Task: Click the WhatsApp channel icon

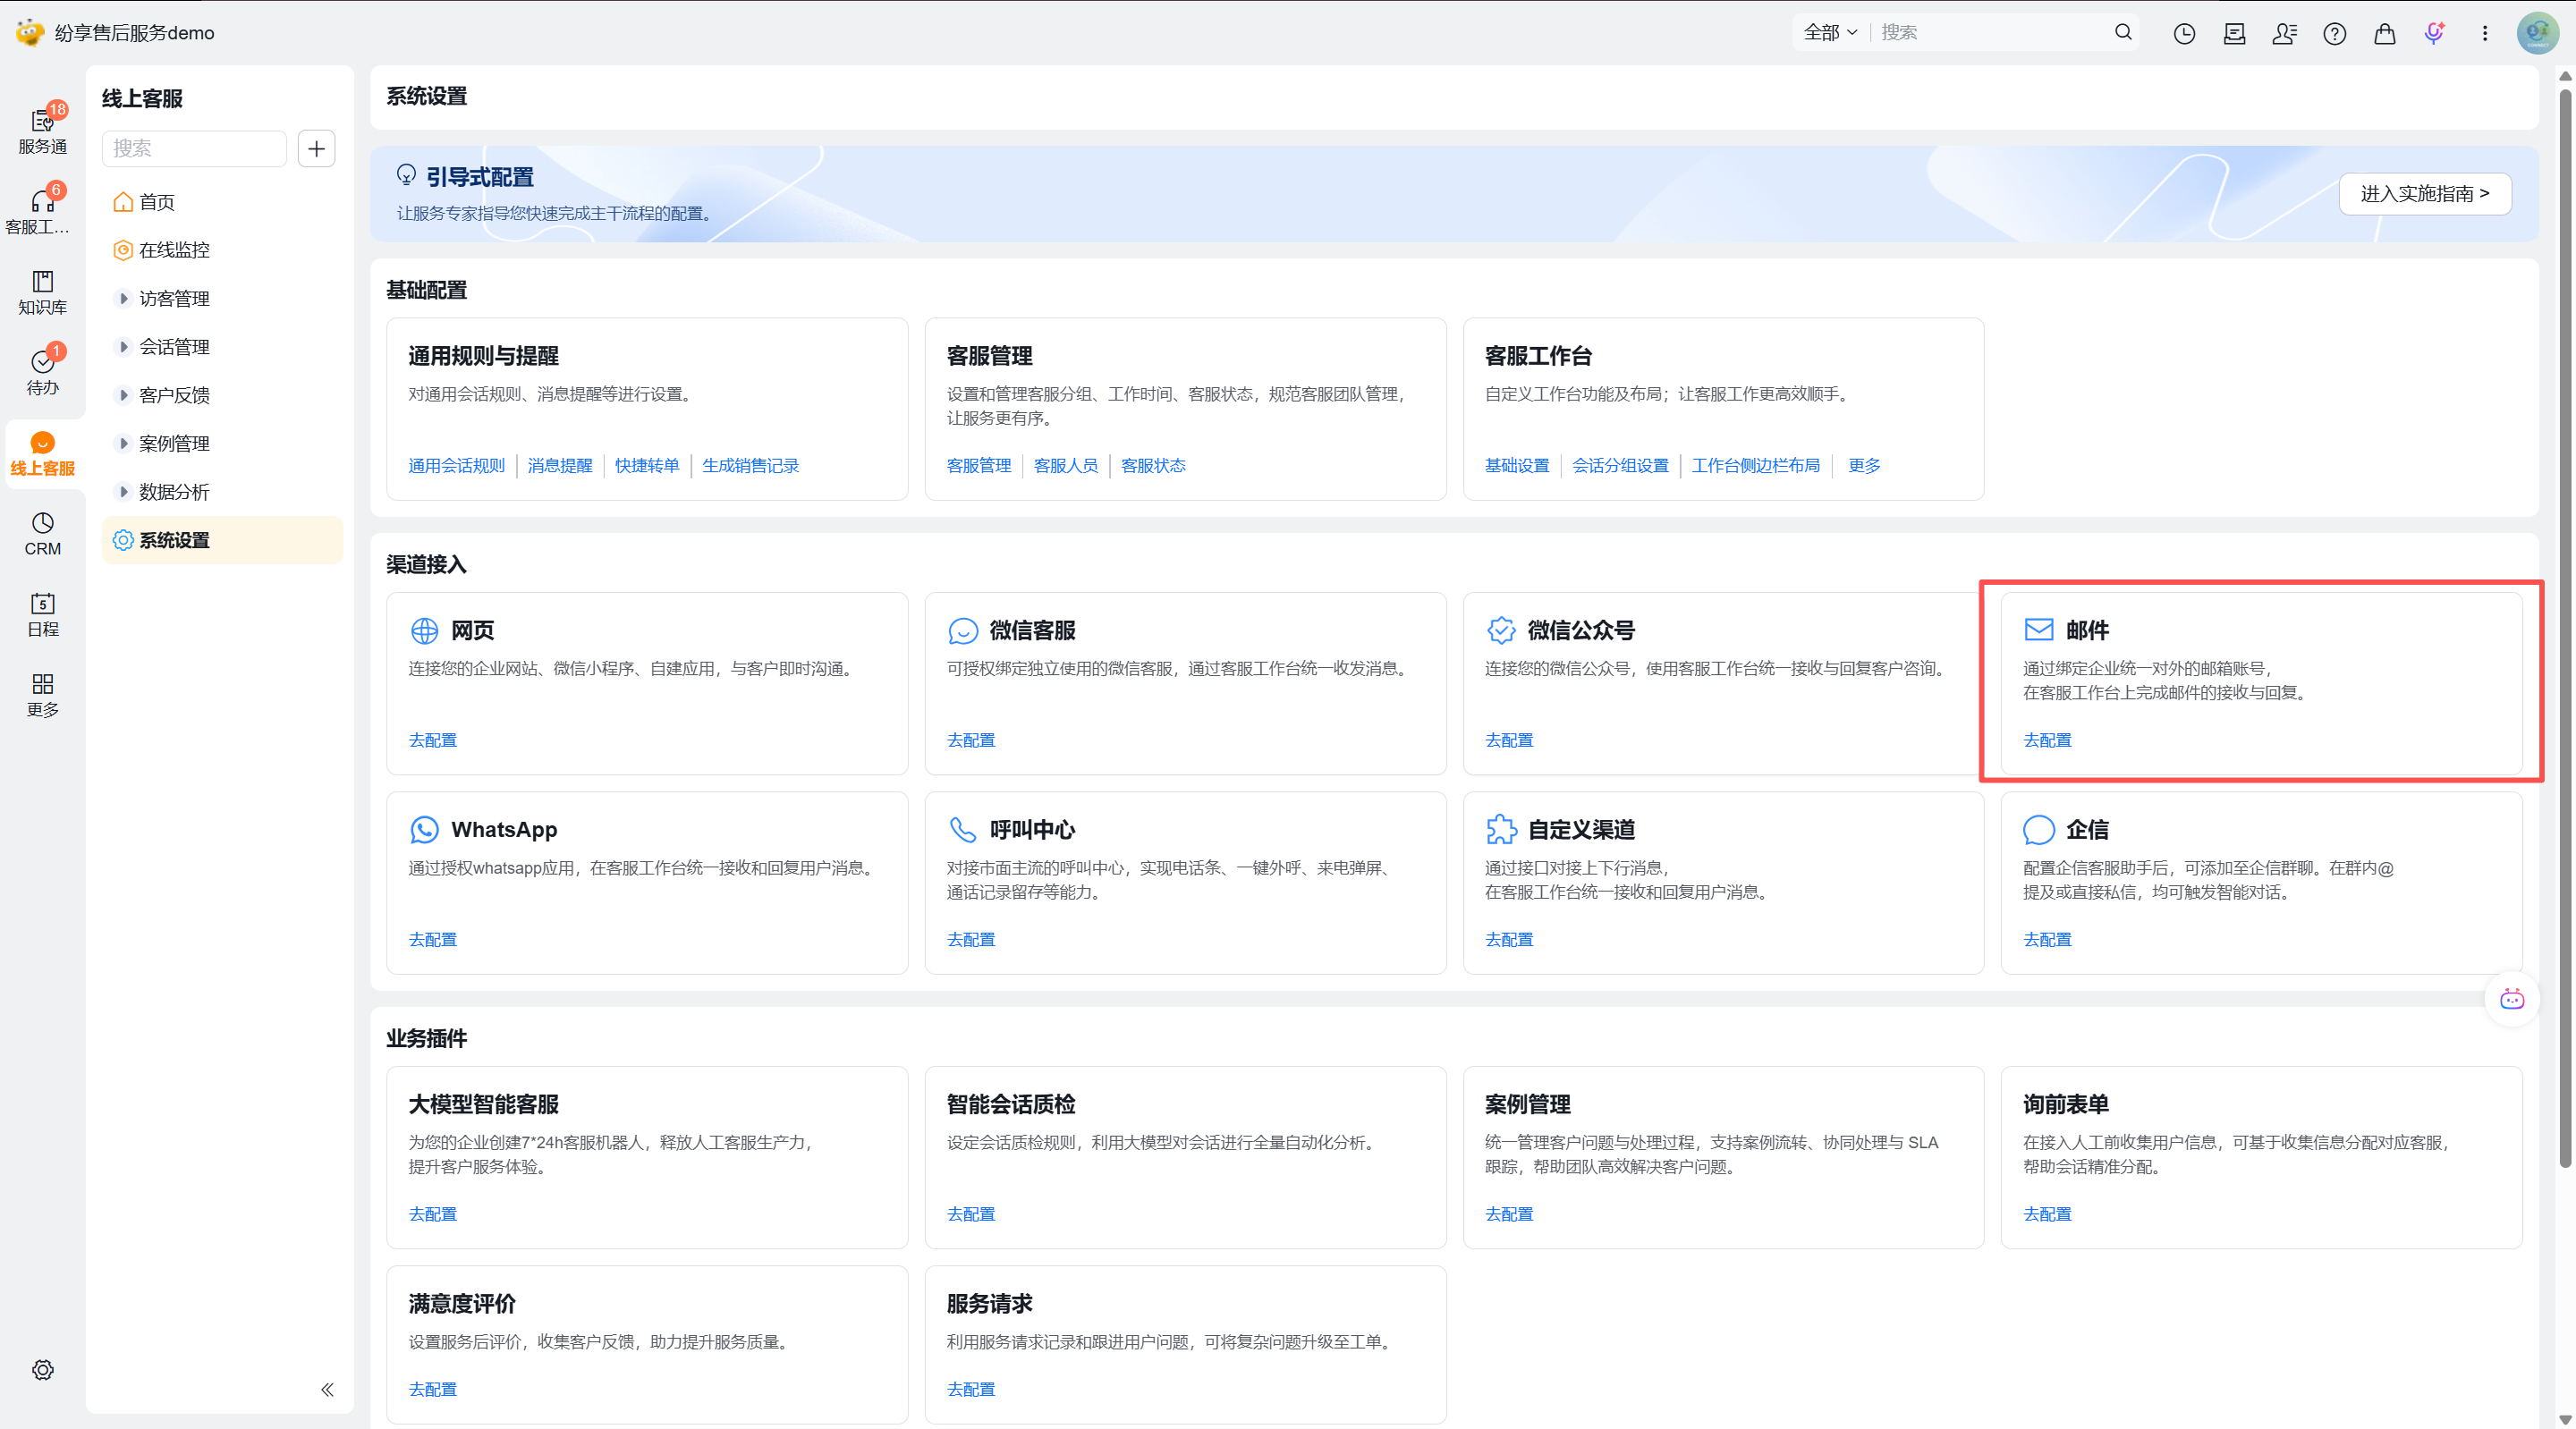Action: click(x=424, y=829)
